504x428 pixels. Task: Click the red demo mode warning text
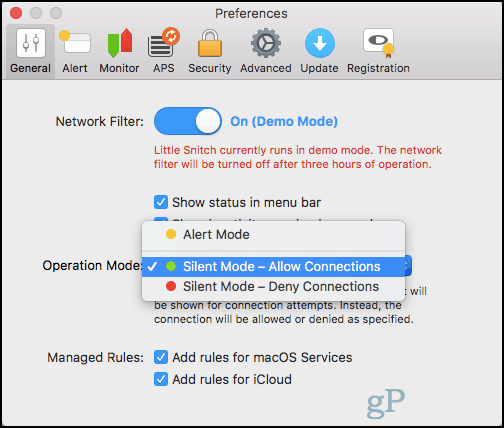coord(298,157)
